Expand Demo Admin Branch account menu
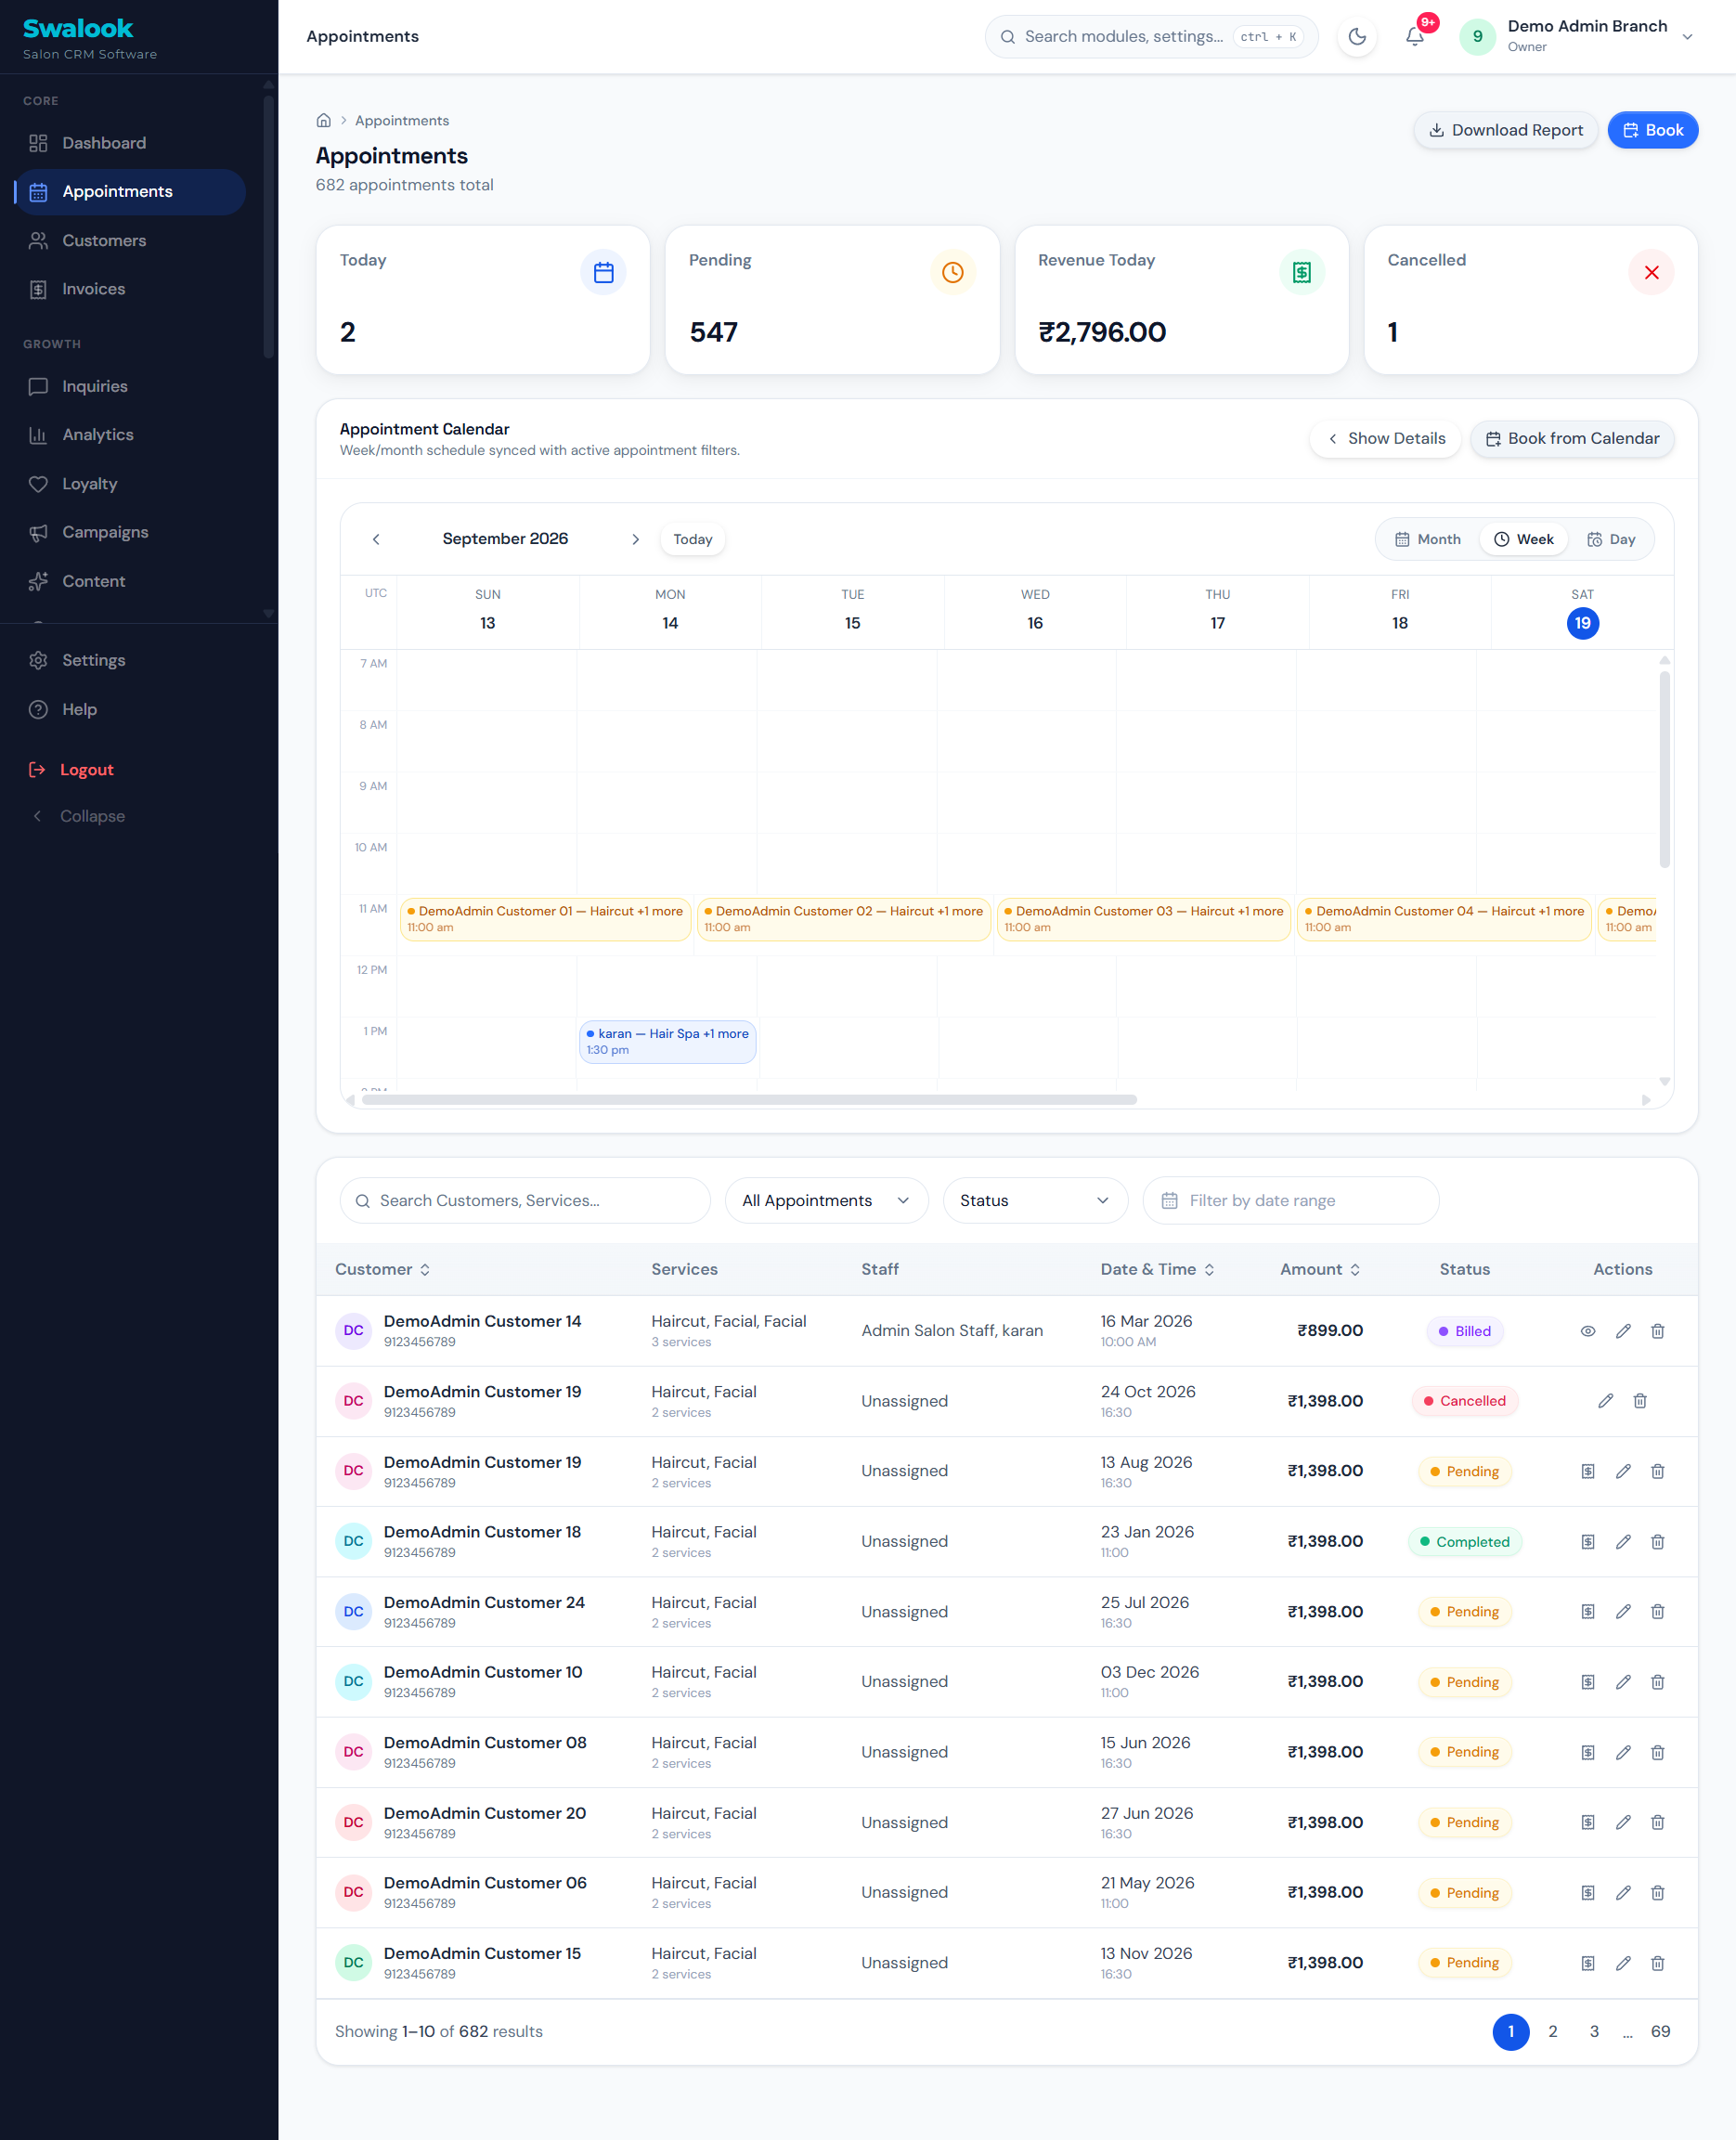 pyautogui.click(x=1577, y=36)
